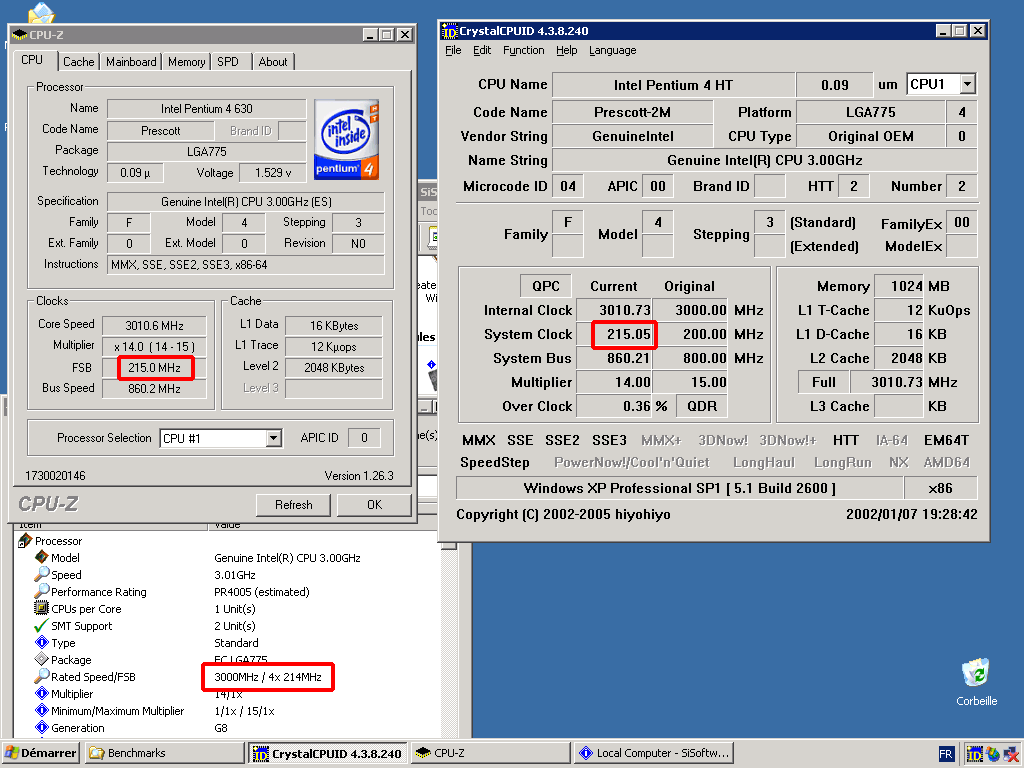The width and height of the screenshot is (1024, 768).
Task: Click the Model row icon in SiSoftware list
Action: click(x=42, y=557)
